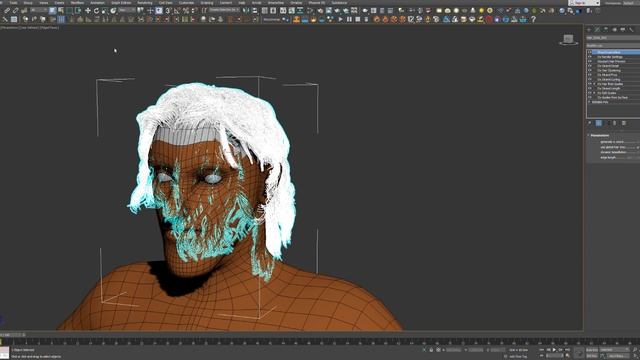Open the named selection sets dropdown
640x360 pixels.
tap(224, 10)
